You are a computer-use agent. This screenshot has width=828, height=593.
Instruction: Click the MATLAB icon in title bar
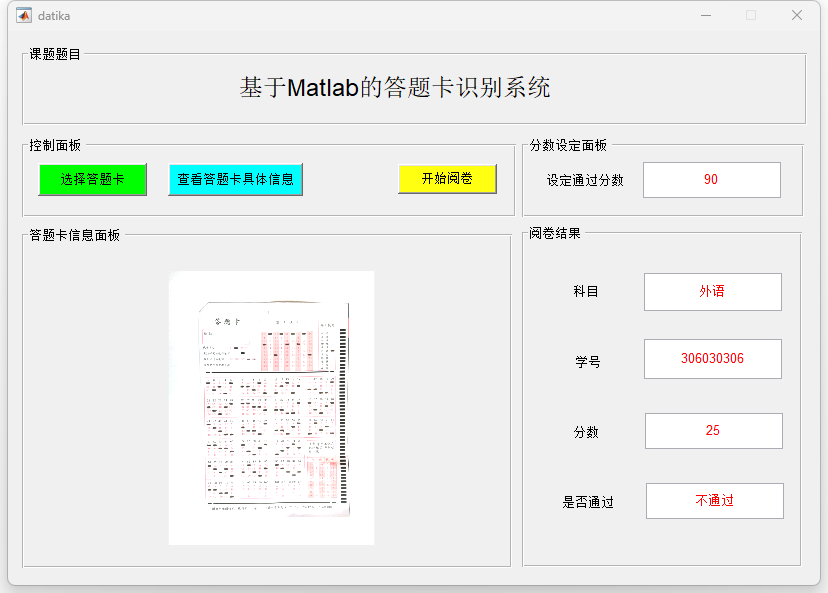click(x=24, y=15)
